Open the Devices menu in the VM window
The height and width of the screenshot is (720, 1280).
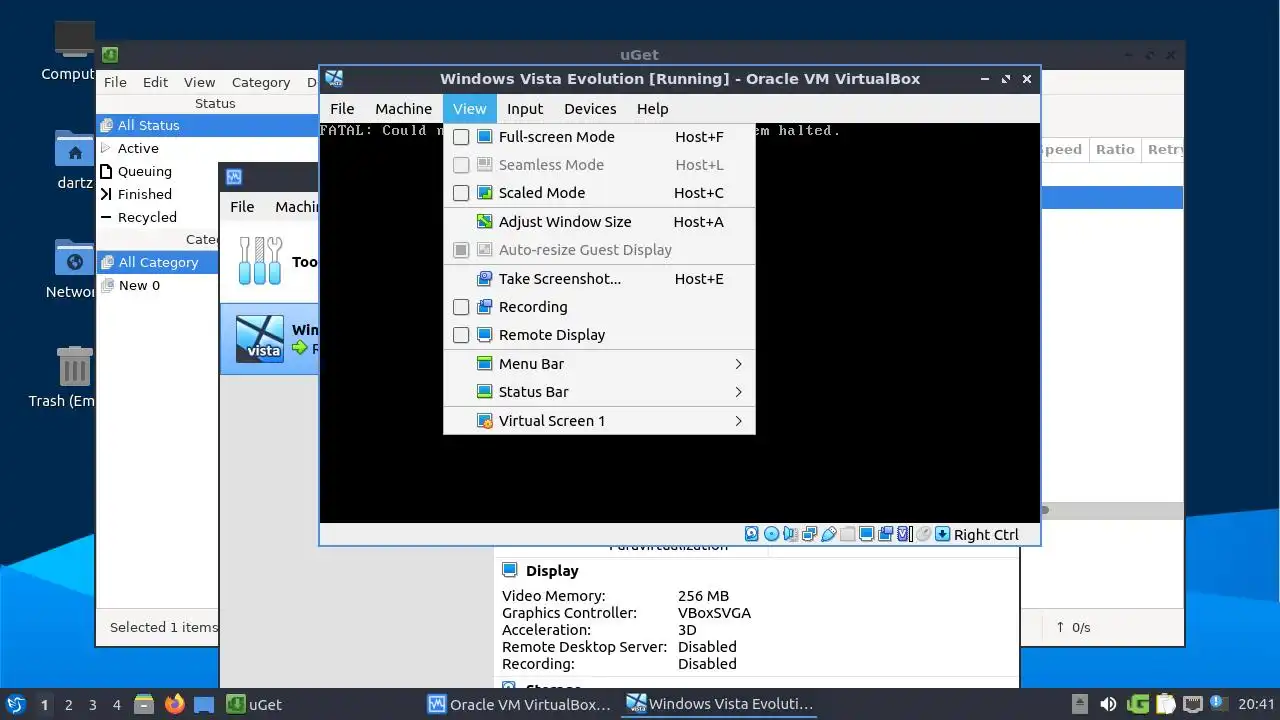pyautogui.click(x=590, y=109)
